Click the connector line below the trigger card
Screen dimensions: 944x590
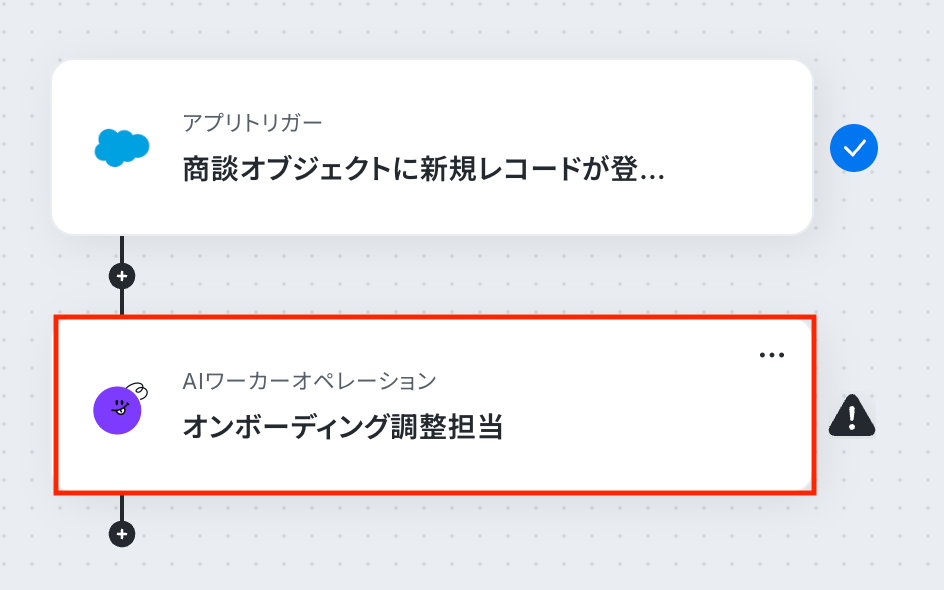click(122, 248)
